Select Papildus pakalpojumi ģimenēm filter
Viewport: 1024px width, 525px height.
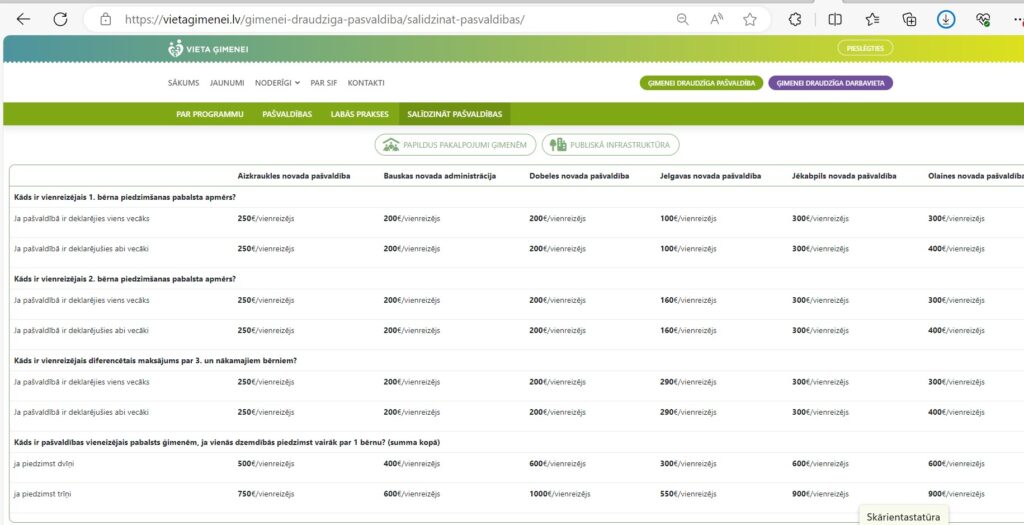456,145
